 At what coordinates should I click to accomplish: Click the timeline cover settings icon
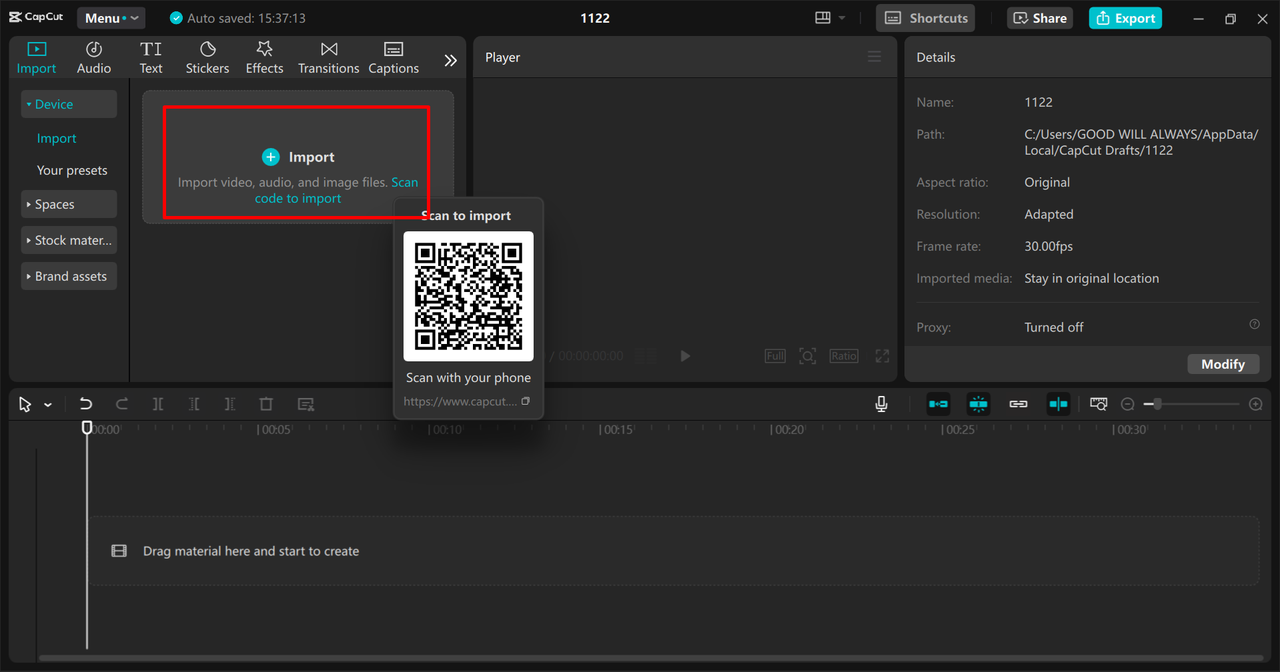pyautogui.click(x=1098, y=404)
